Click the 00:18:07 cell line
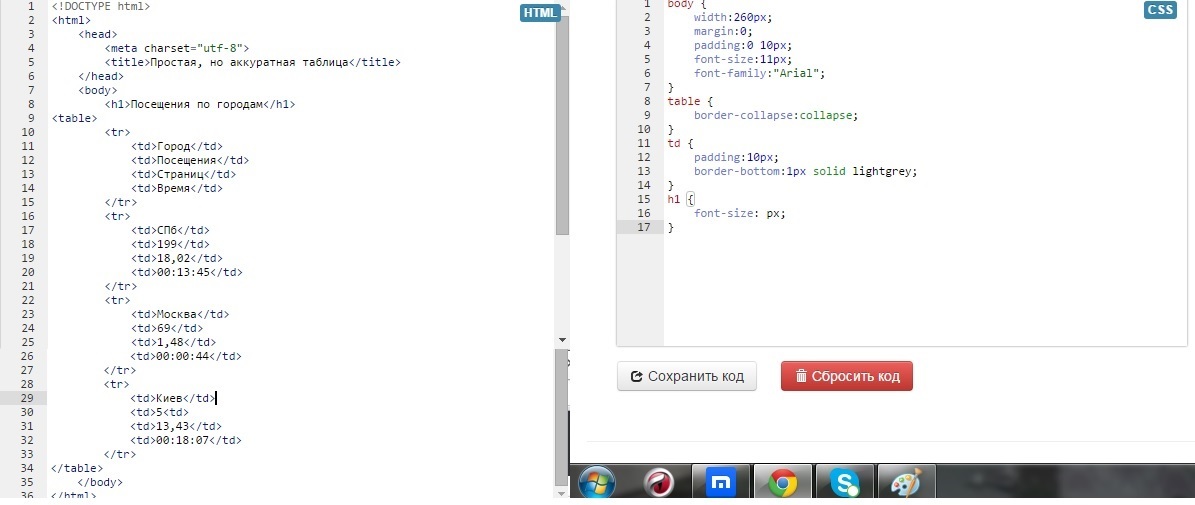This screenshot has width=1195, height=505. (187, 440)
